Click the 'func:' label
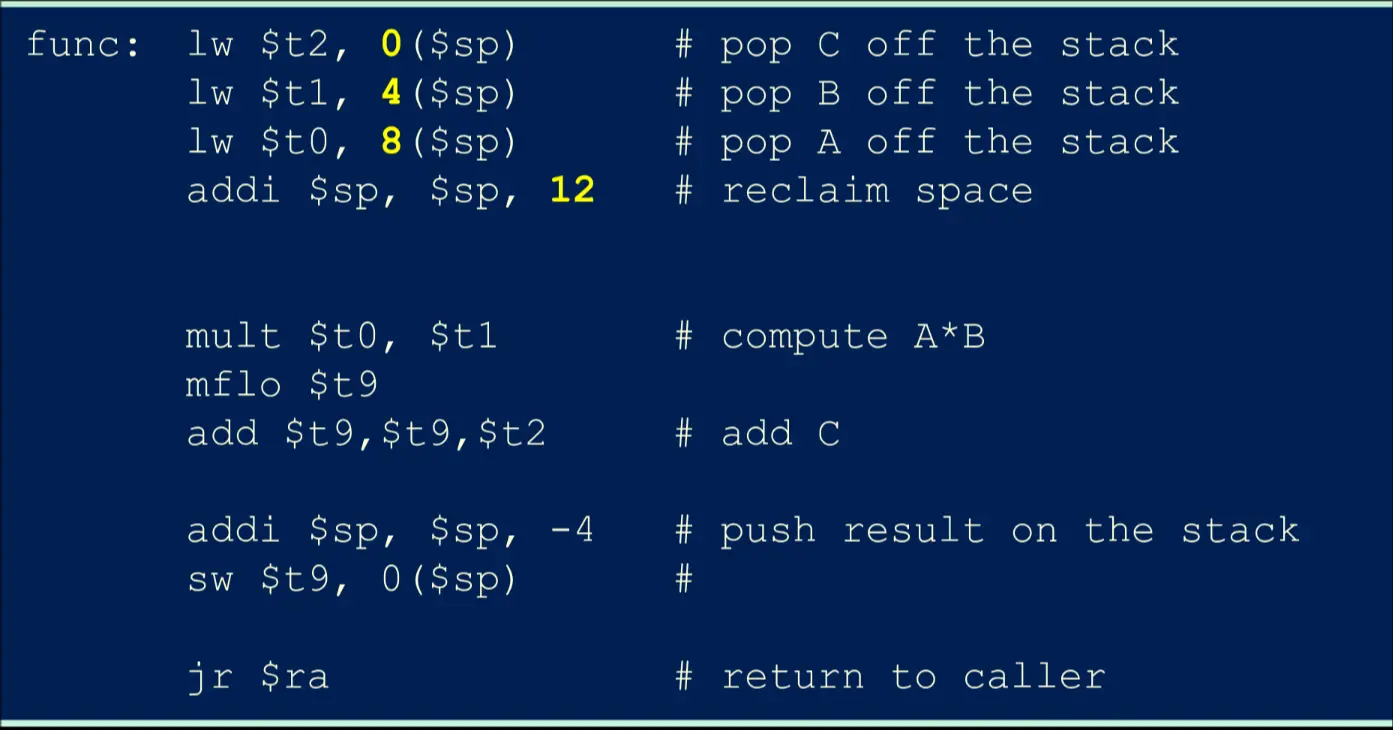Image resolution: width=1393 pixels, height=730 pixels. coord(83,45)
